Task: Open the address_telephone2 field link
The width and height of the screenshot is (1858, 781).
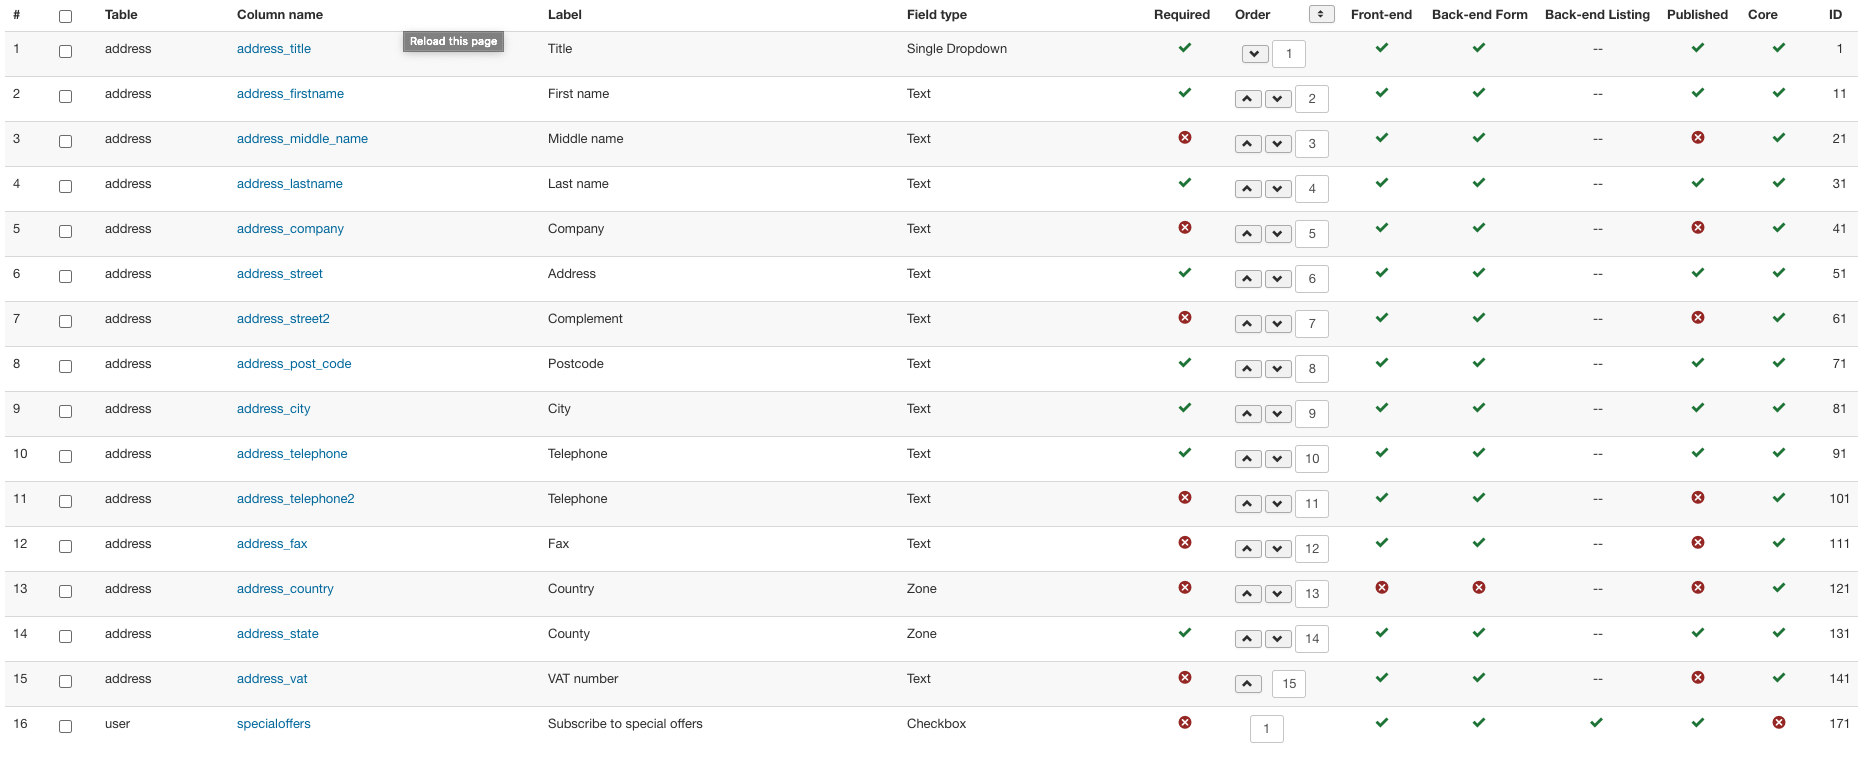Action: [x=295, y=499]
